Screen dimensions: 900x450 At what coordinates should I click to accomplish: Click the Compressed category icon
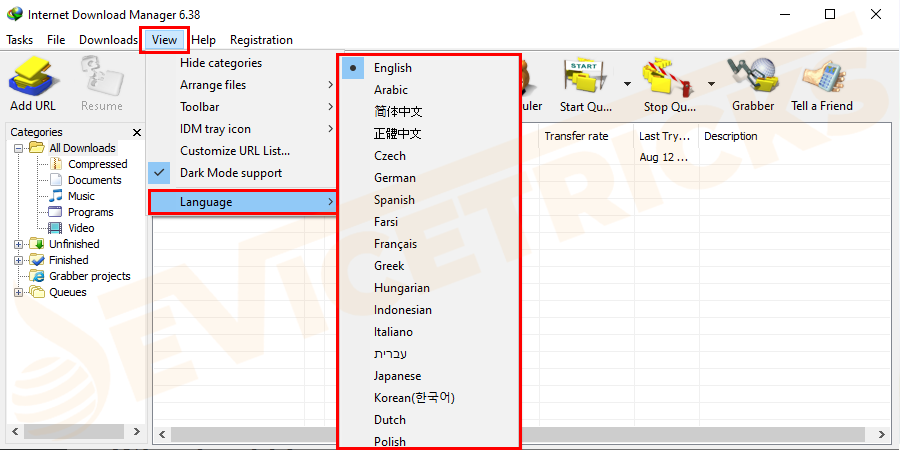(x=56, y=164)
